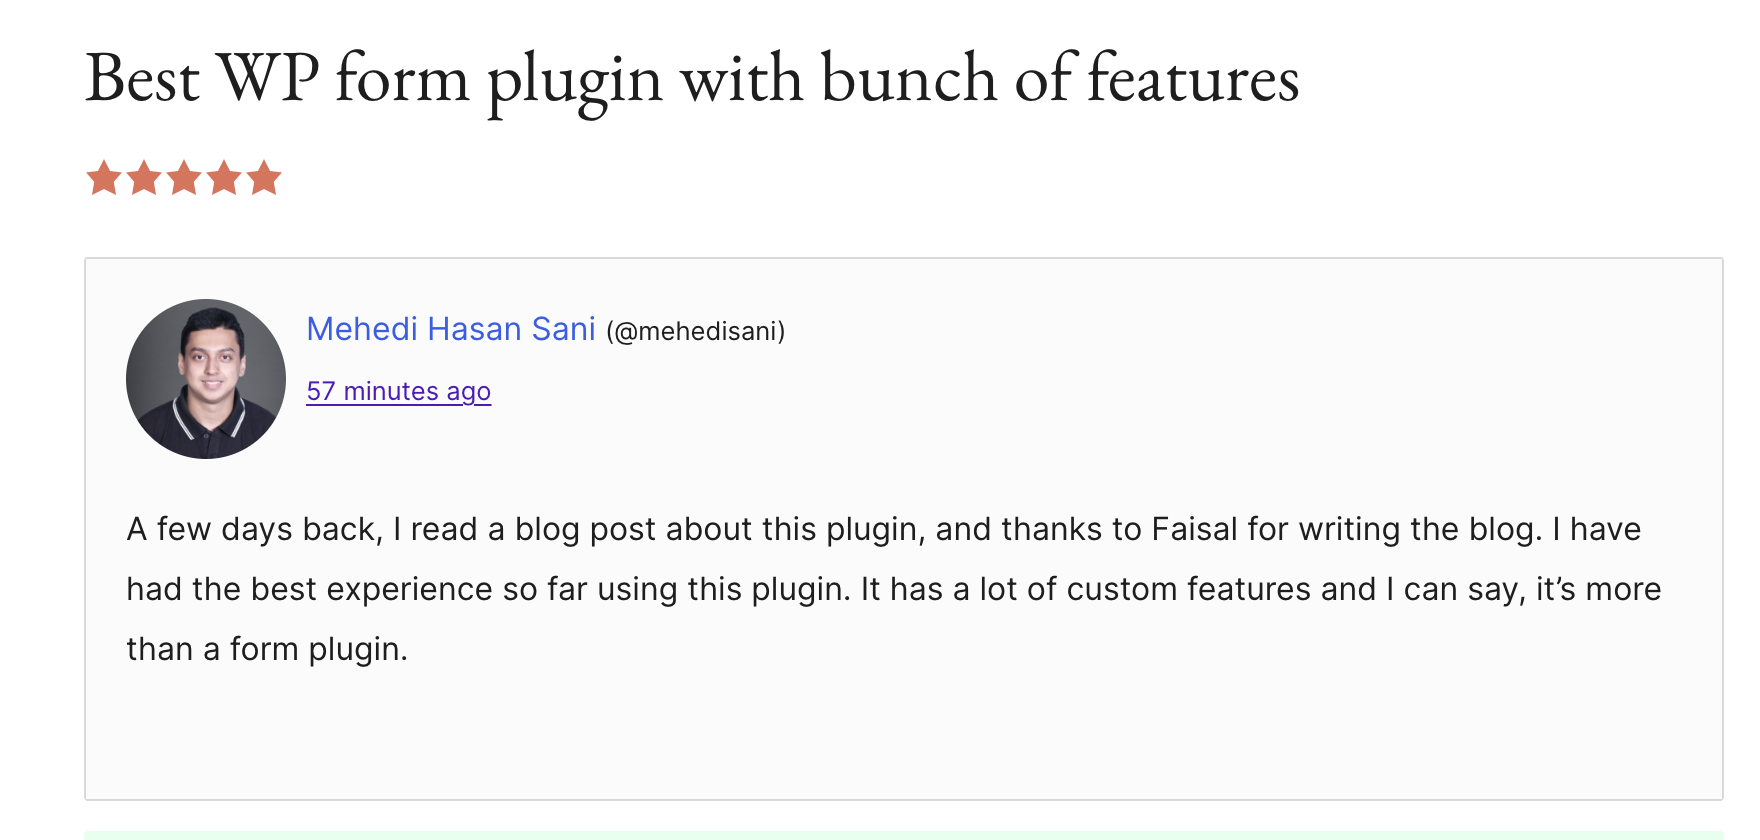The image size is (1760, 840).
Task: Click the word "features" in the title
Action: 1192,78
